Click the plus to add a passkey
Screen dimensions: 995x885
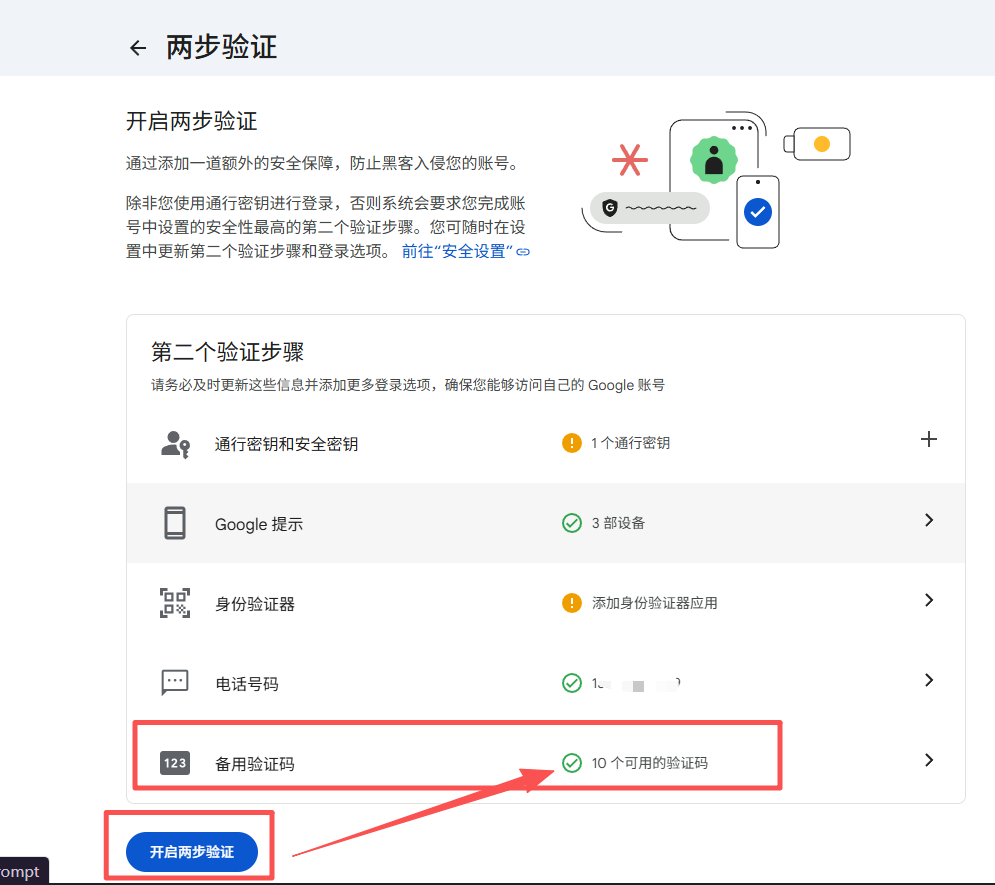929,439
